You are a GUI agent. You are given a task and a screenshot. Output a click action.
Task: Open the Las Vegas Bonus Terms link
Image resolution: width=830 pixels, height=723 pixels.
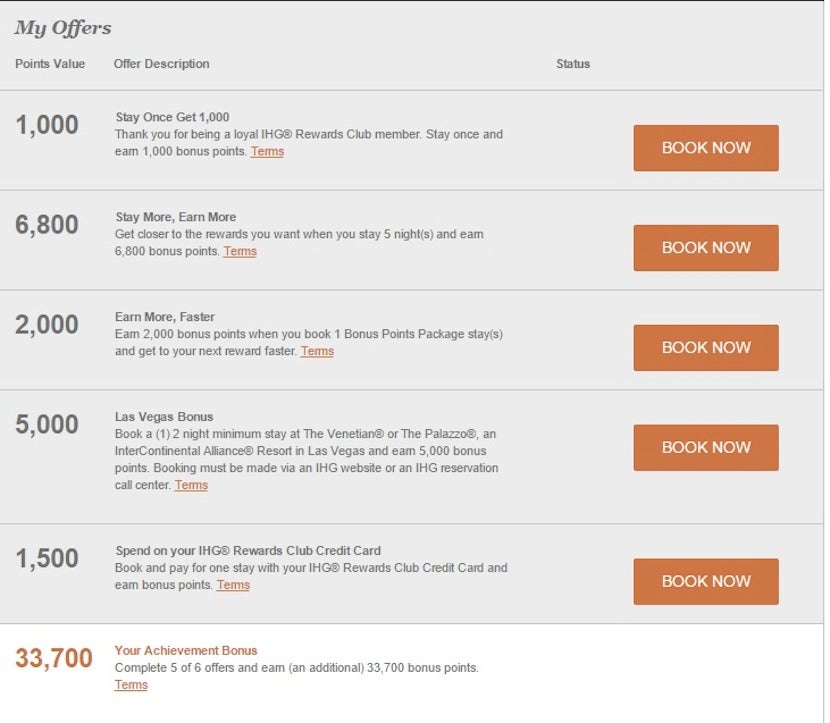(191, 486)
